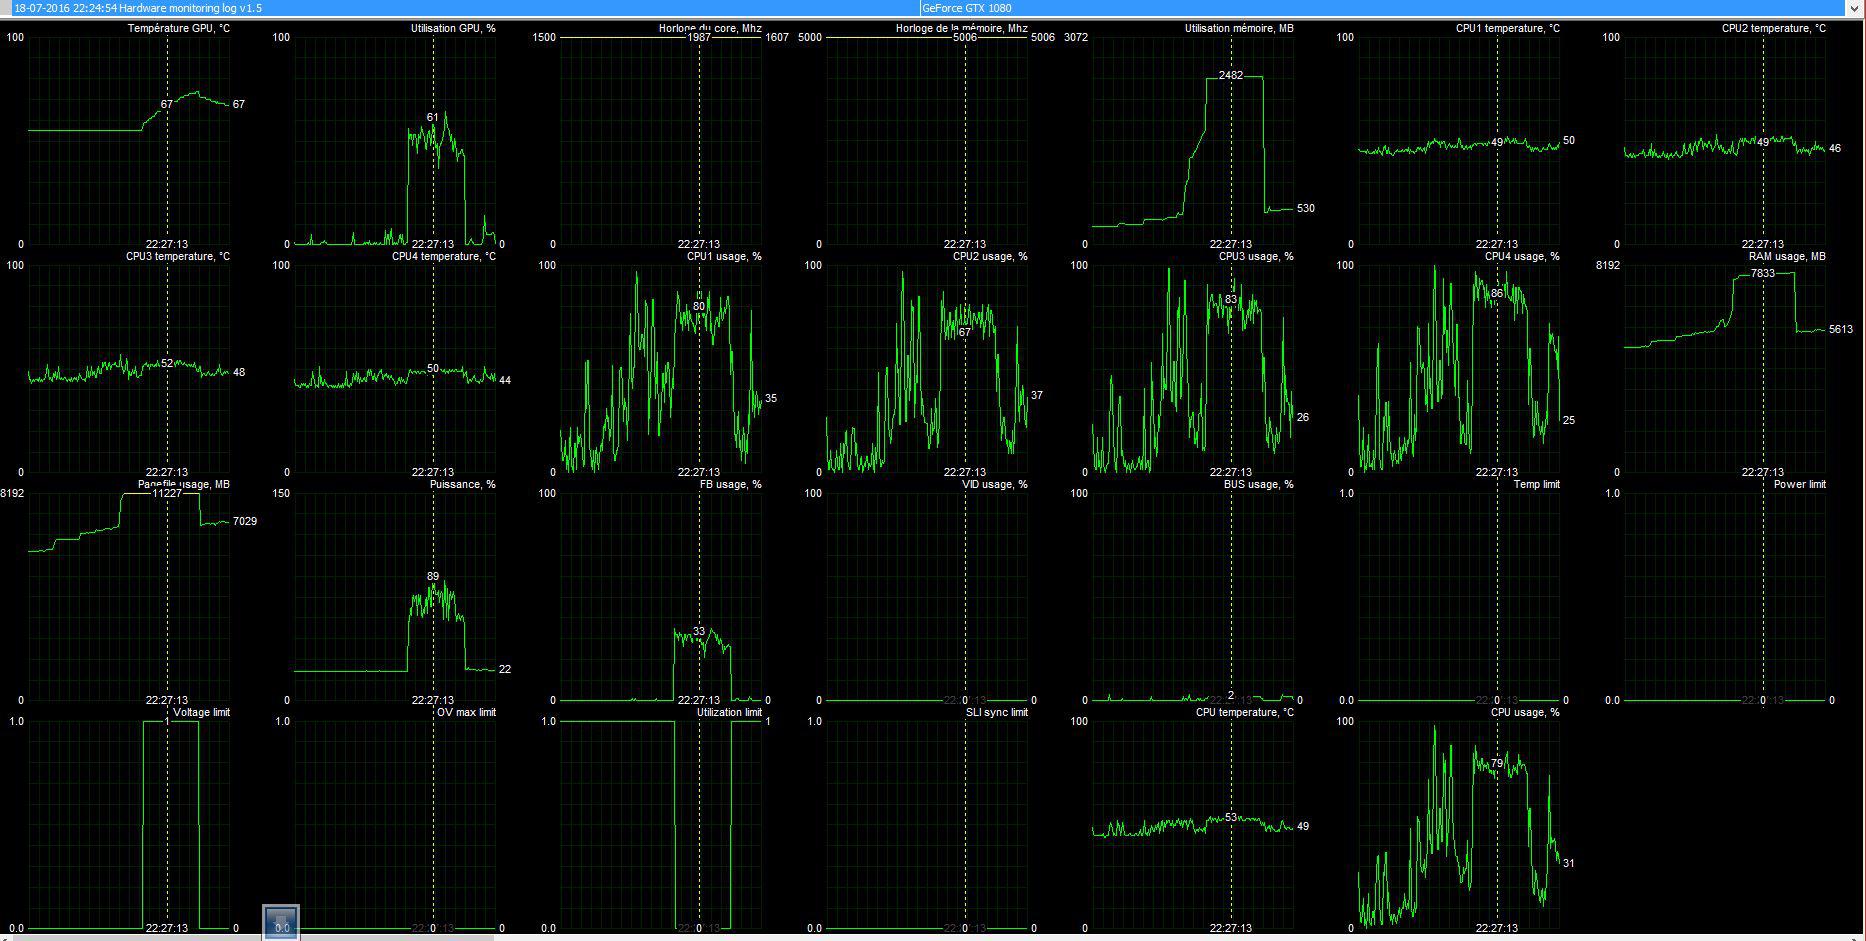Click the FB usage, % title

731,484
